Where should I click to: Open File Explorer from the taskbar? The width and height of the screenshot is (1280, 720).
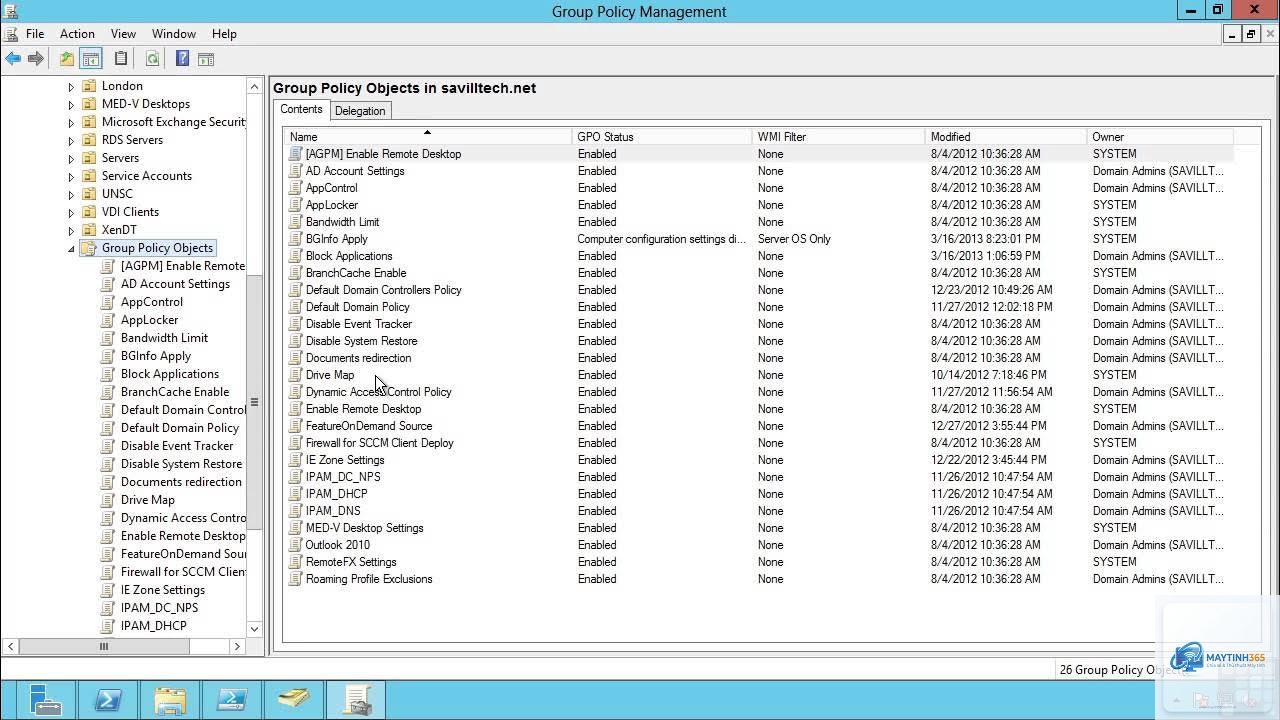point(169,700)
